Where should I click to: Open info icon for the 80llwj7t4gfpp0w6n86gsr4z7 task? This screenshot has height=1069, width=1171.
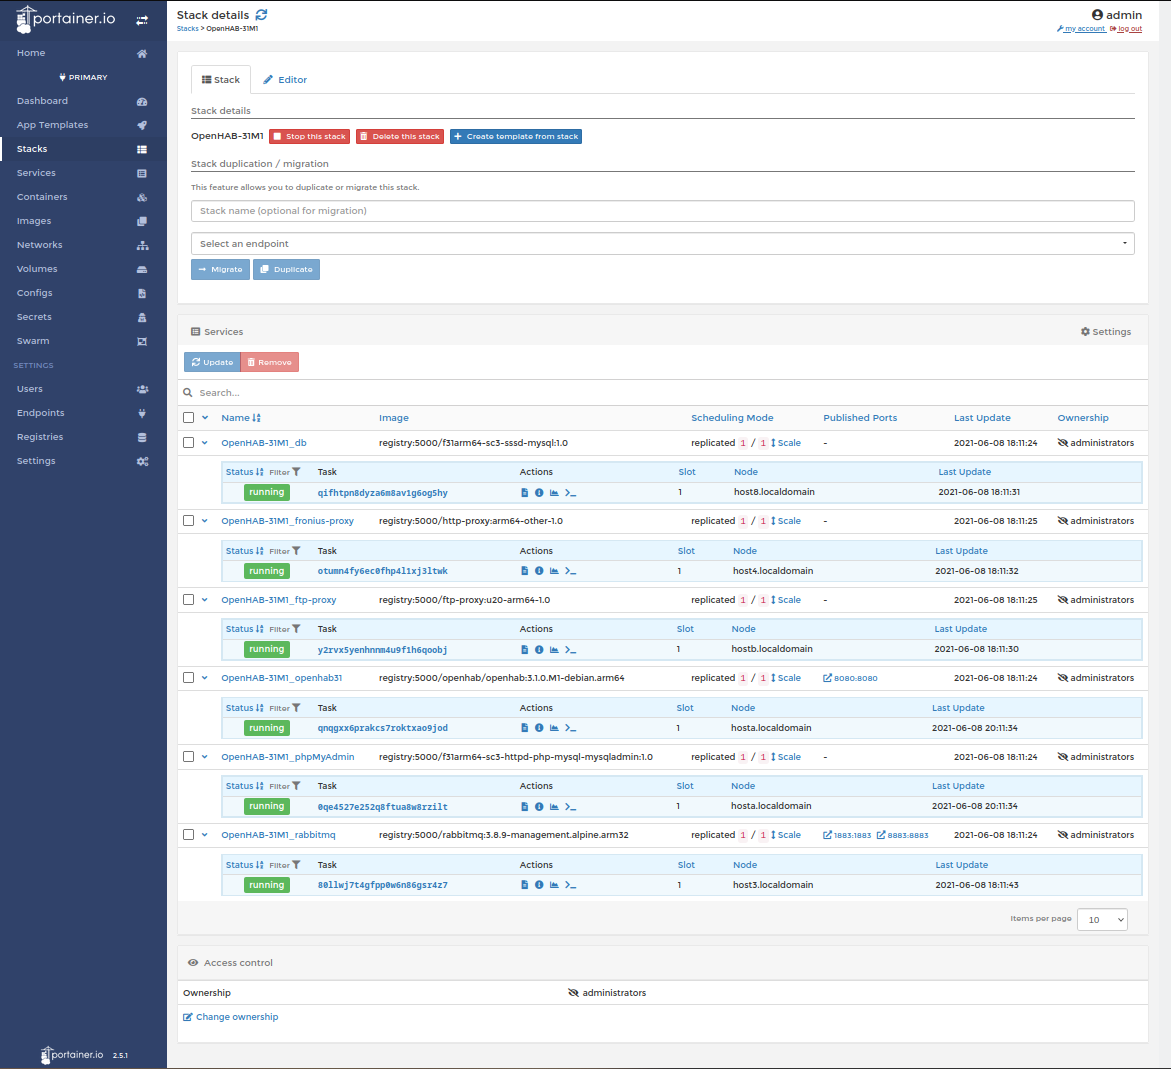[x=538, y=885]
